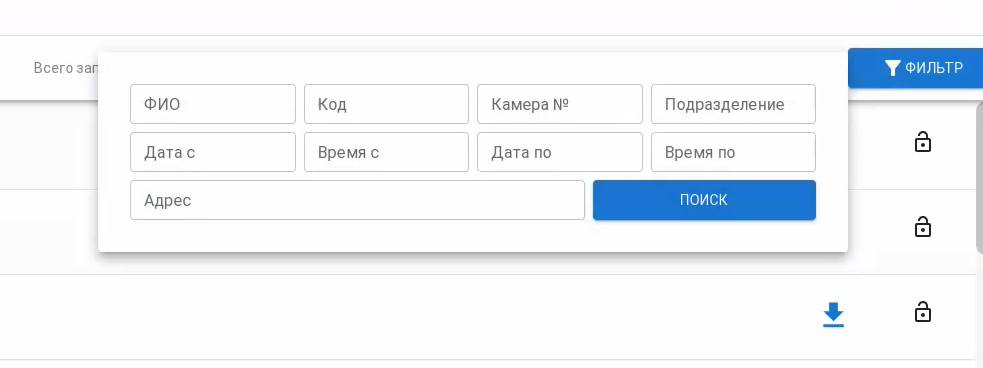Focus the wide Адрес field
Screen dimensions: 983x368
357,200
